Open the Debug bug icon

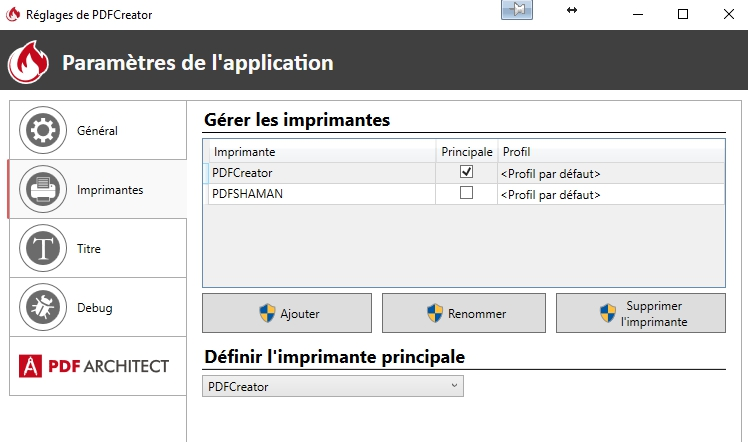coord(43,308)
